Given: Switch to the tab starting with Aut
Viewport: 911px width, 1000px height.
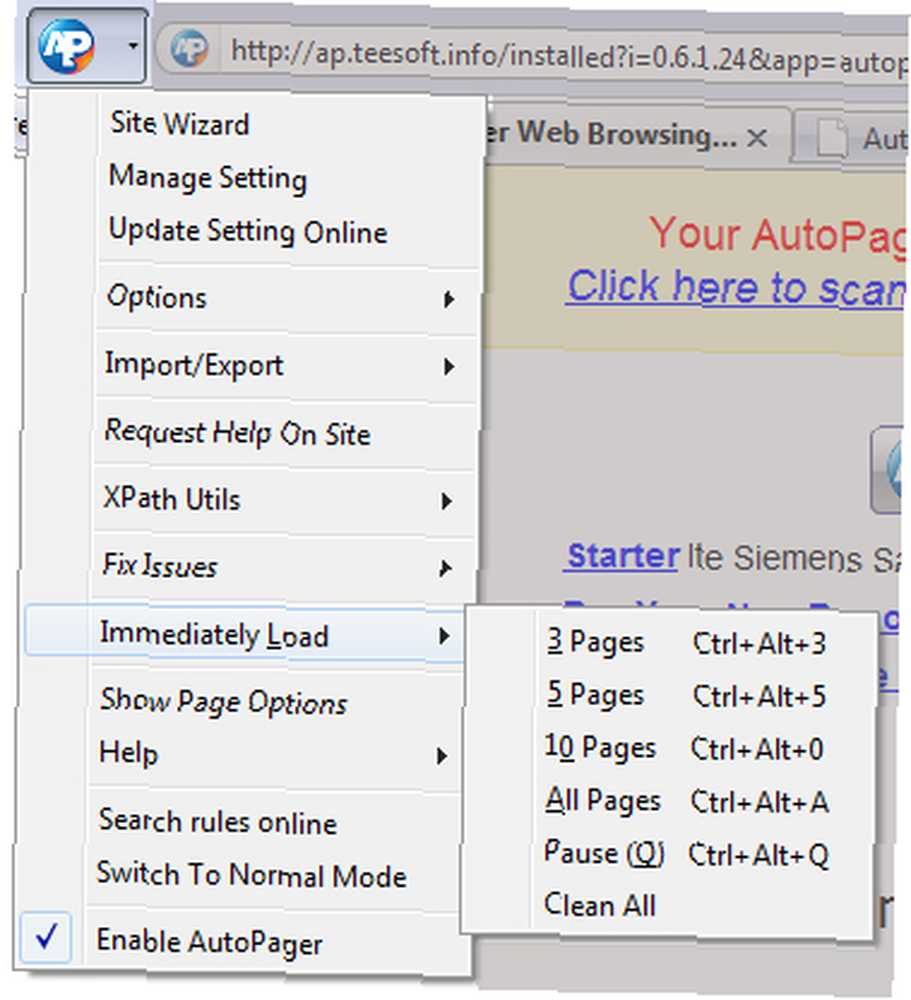Looking at the screenshot, I should point(852,138).
